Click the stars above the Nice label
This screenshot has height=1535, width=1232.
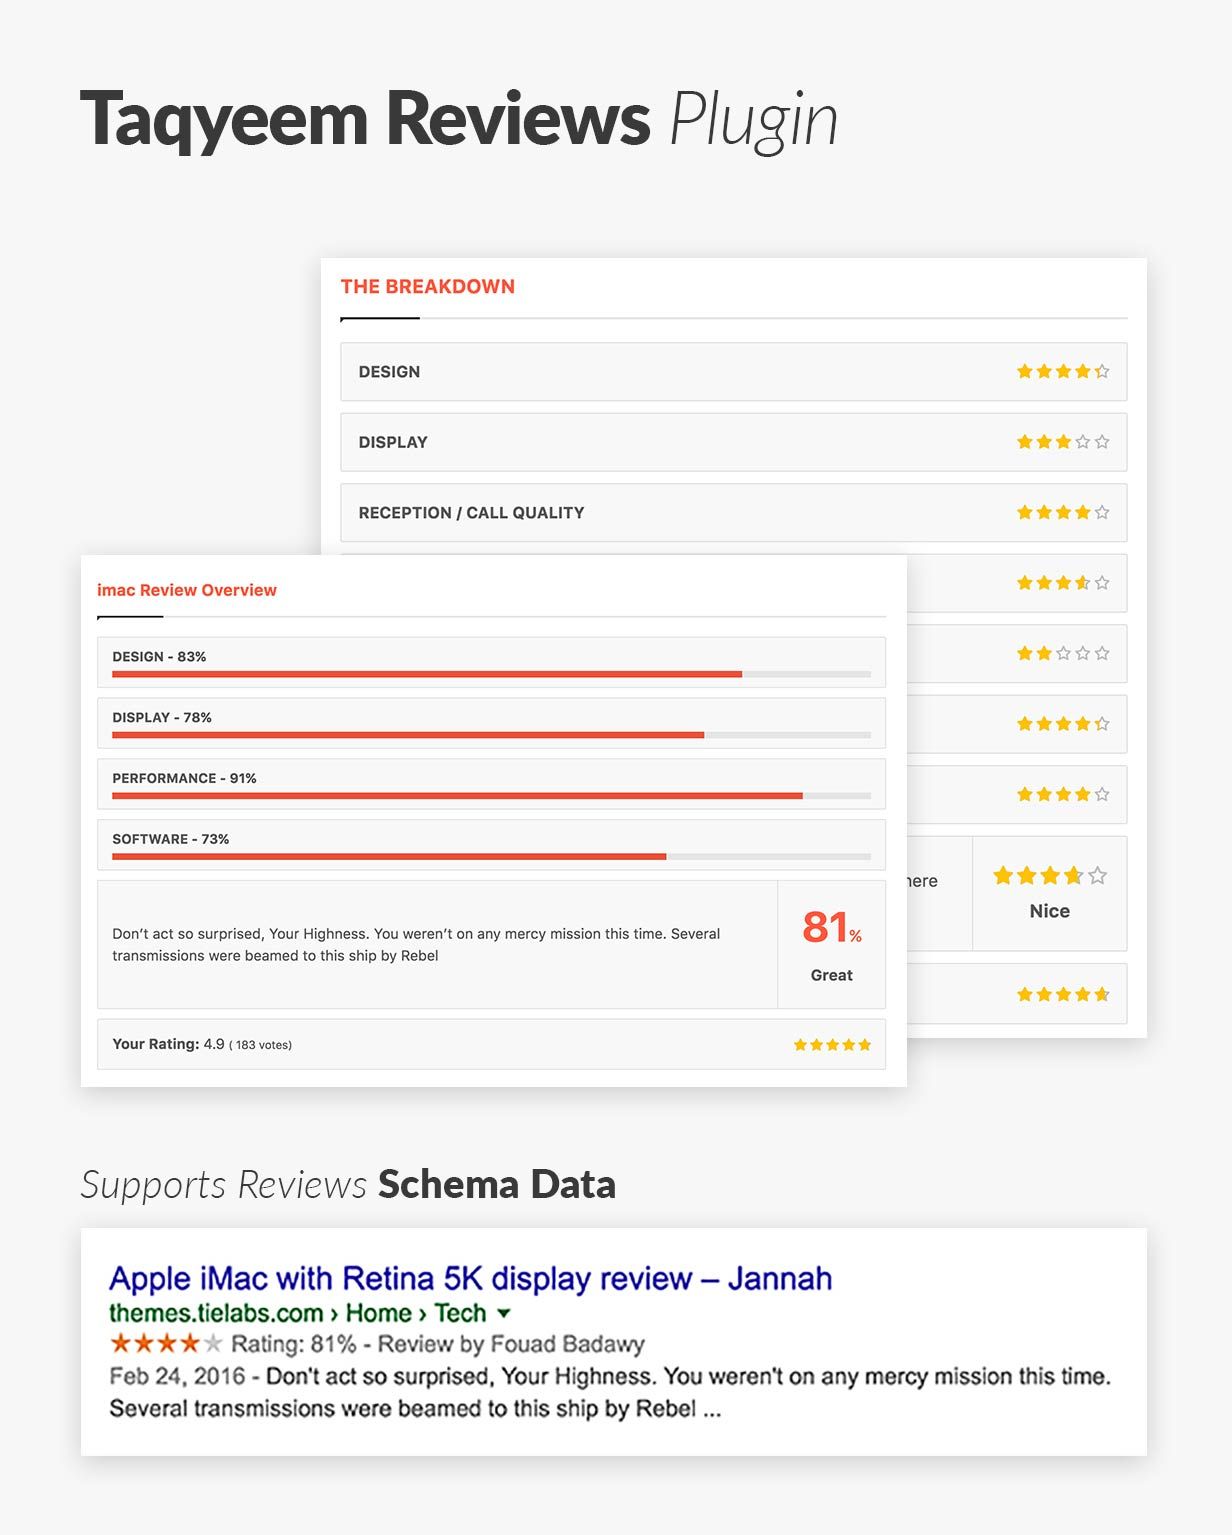(1049, 876)
